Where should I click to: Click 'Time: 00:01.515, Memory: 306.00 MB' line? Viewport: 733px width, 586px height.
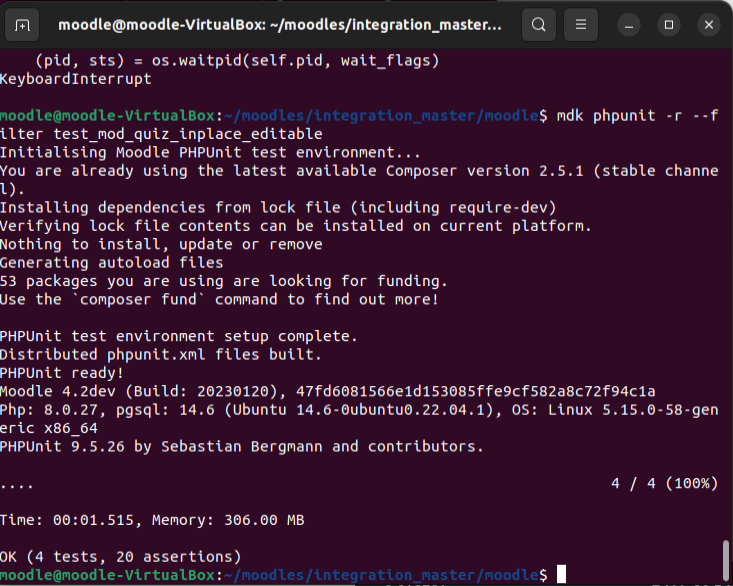coord(152,521)
